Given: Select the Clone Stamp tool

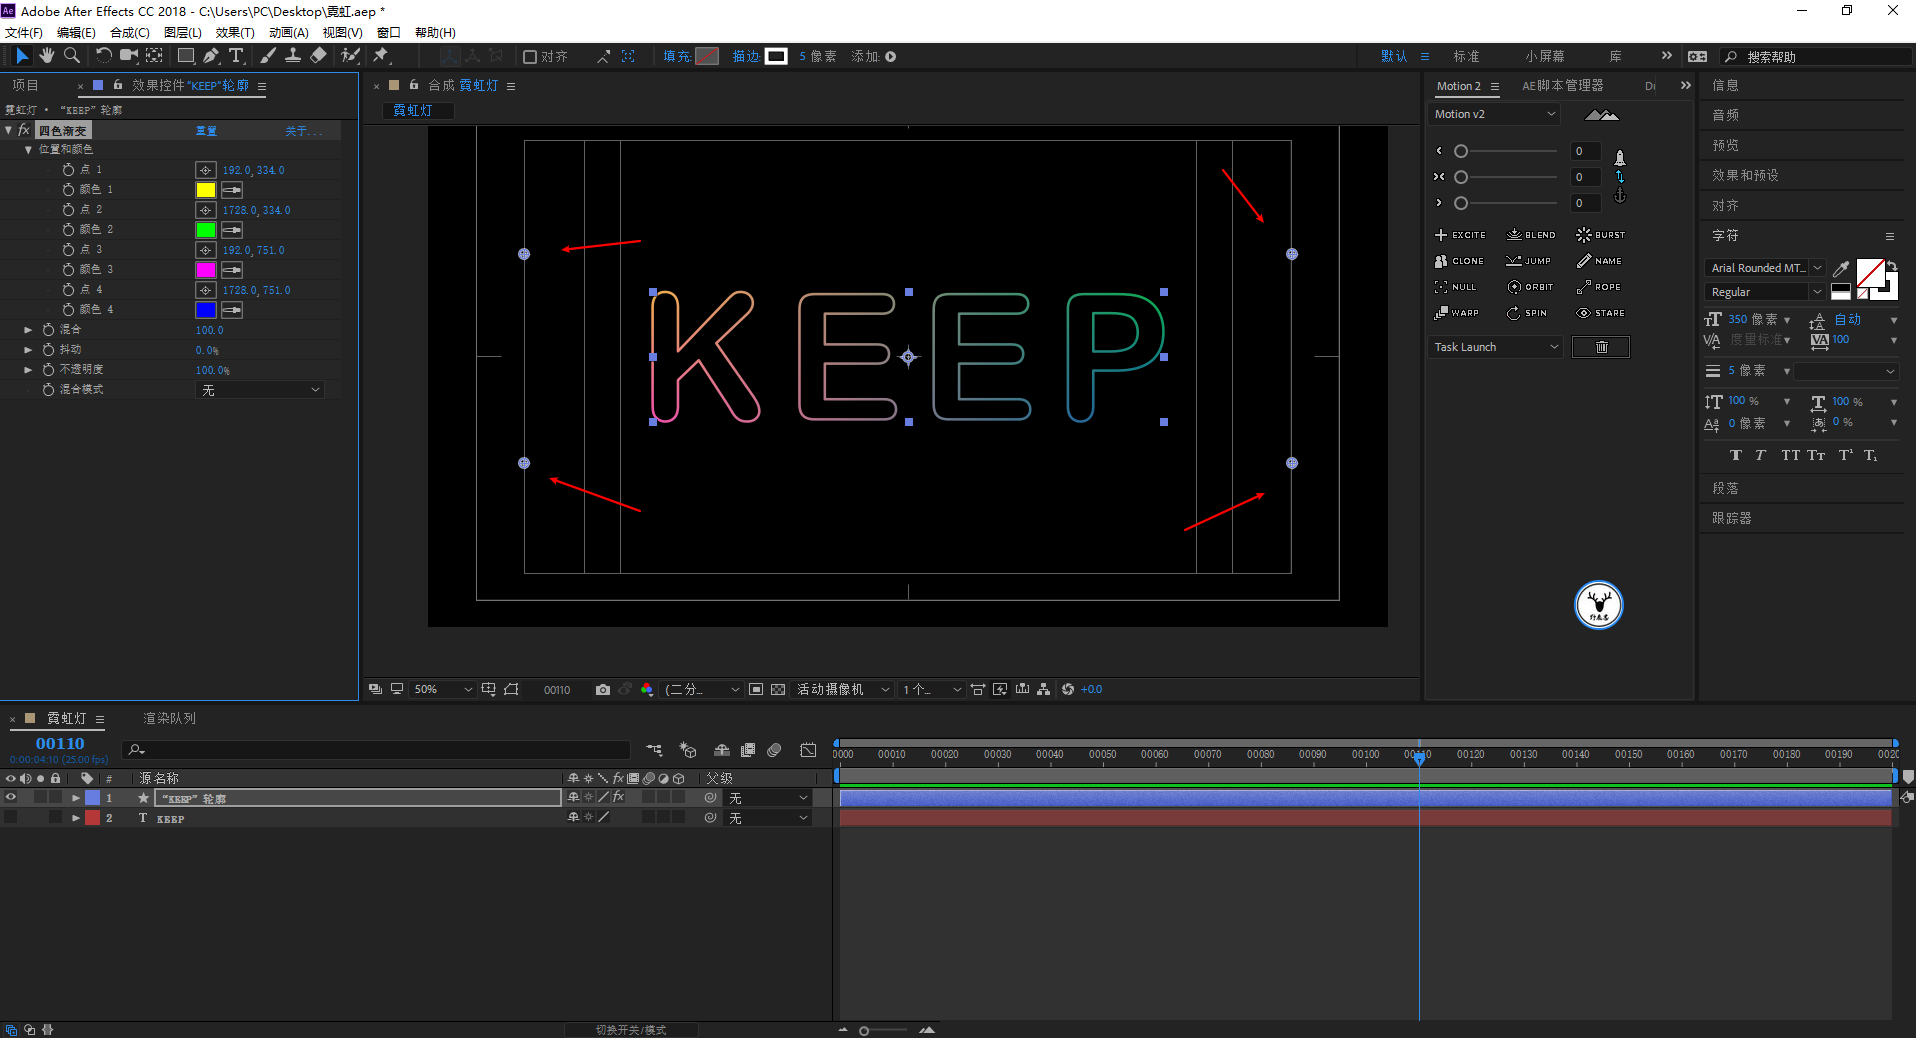Looking at the screenshot, I should (x=293, y=56).
